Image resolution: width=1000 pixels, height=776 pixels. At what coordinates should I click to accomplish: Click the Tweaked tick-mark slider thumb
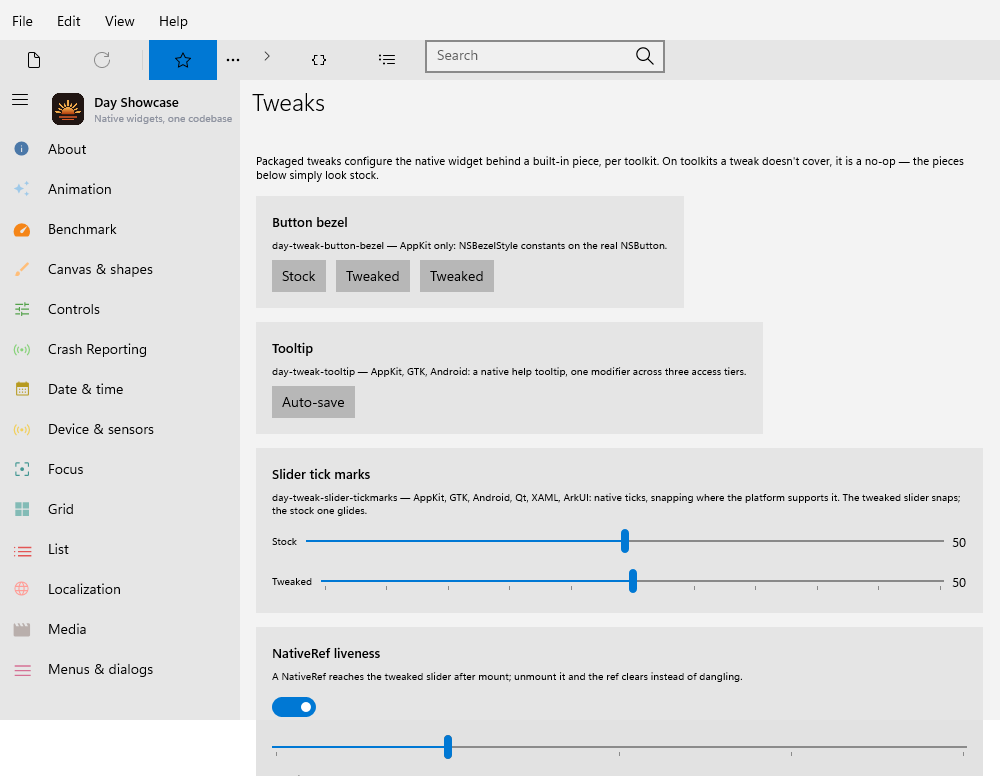633,581
